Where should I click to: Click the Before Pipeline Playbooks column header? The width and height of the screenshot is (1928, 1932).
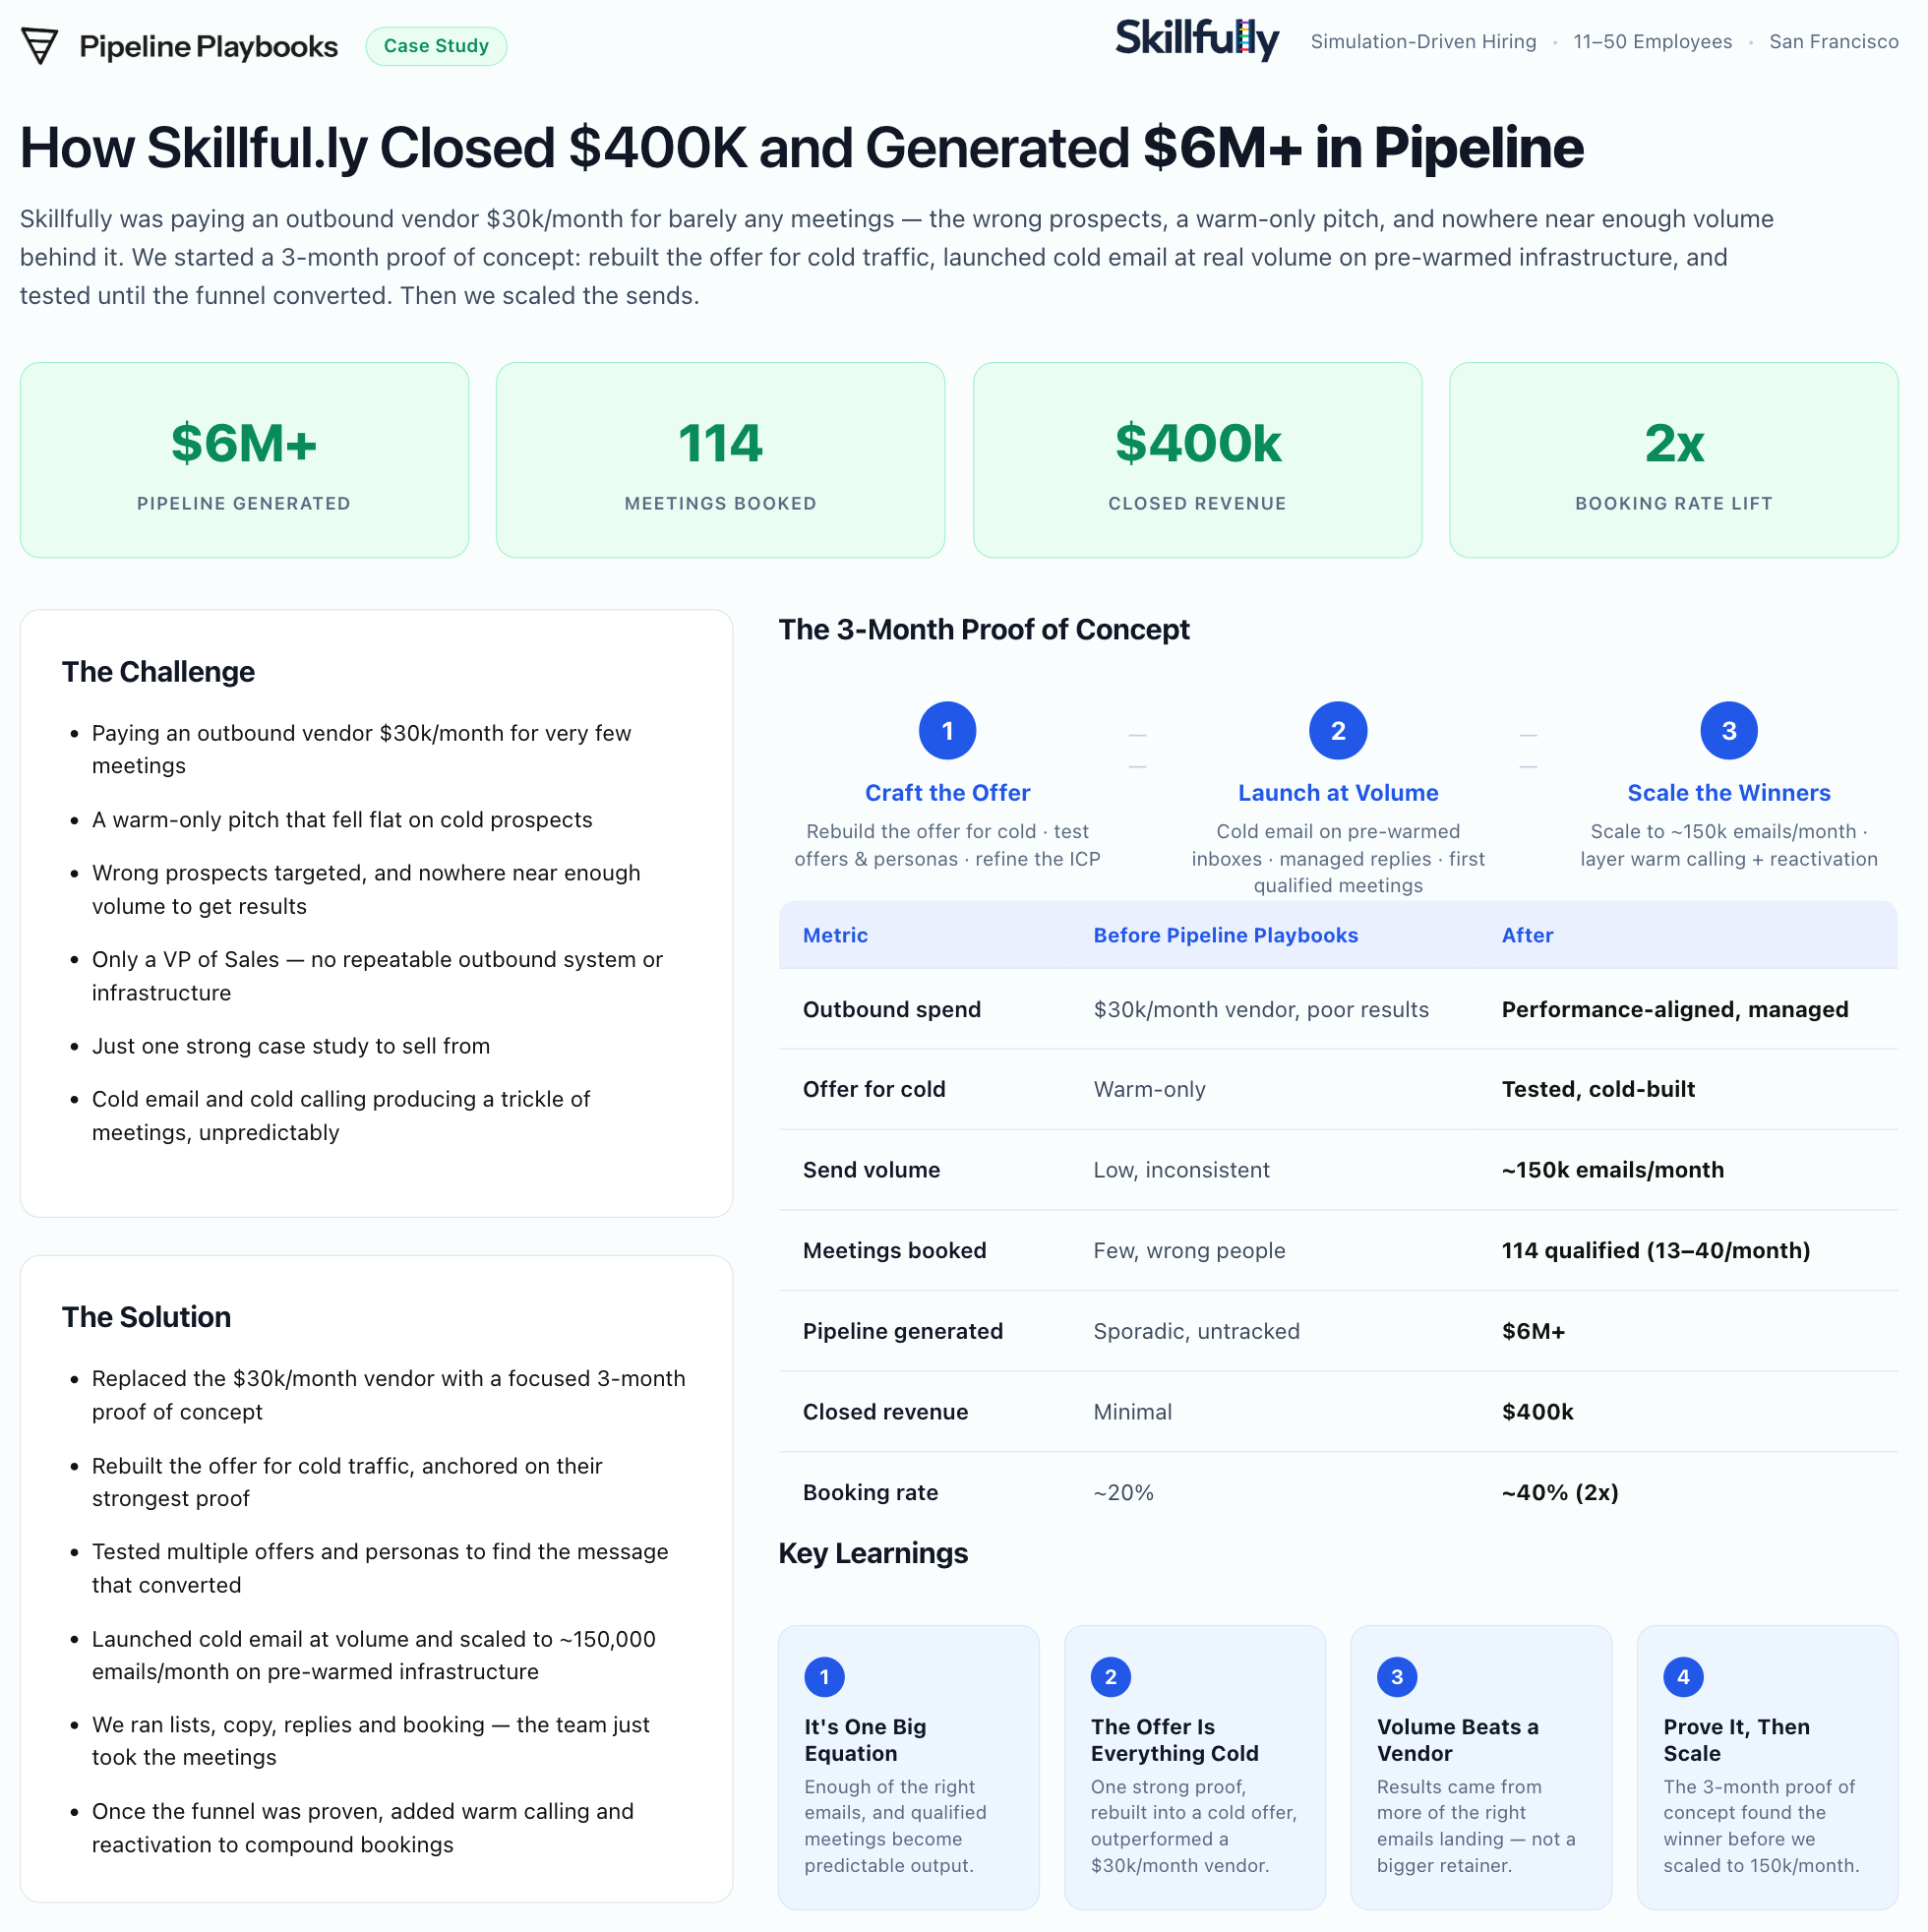pyautogui.click(x=1225, y=935)
